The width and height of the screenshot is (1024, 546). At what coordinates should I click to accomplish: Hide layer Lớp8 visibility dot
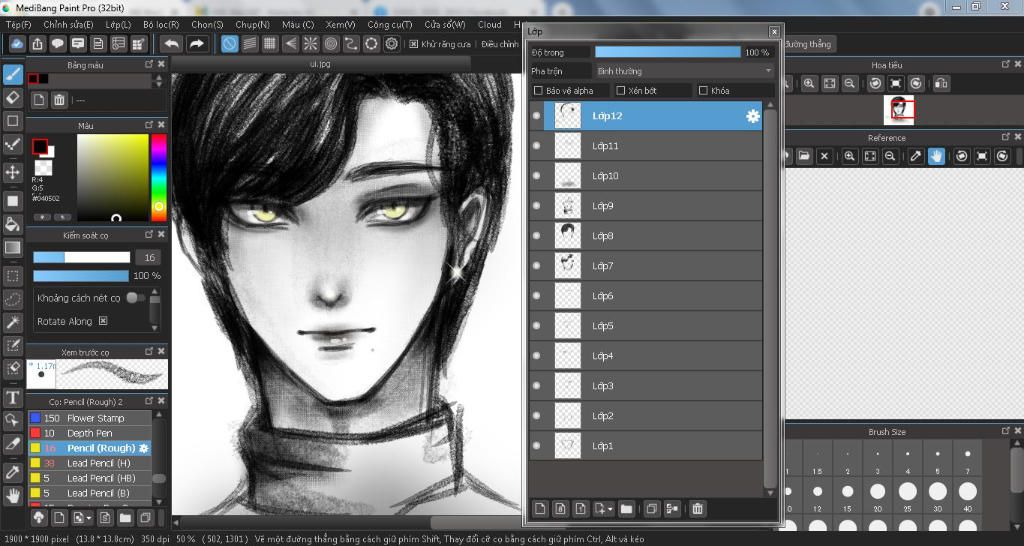pyautogui.click(x=537, y=236)
